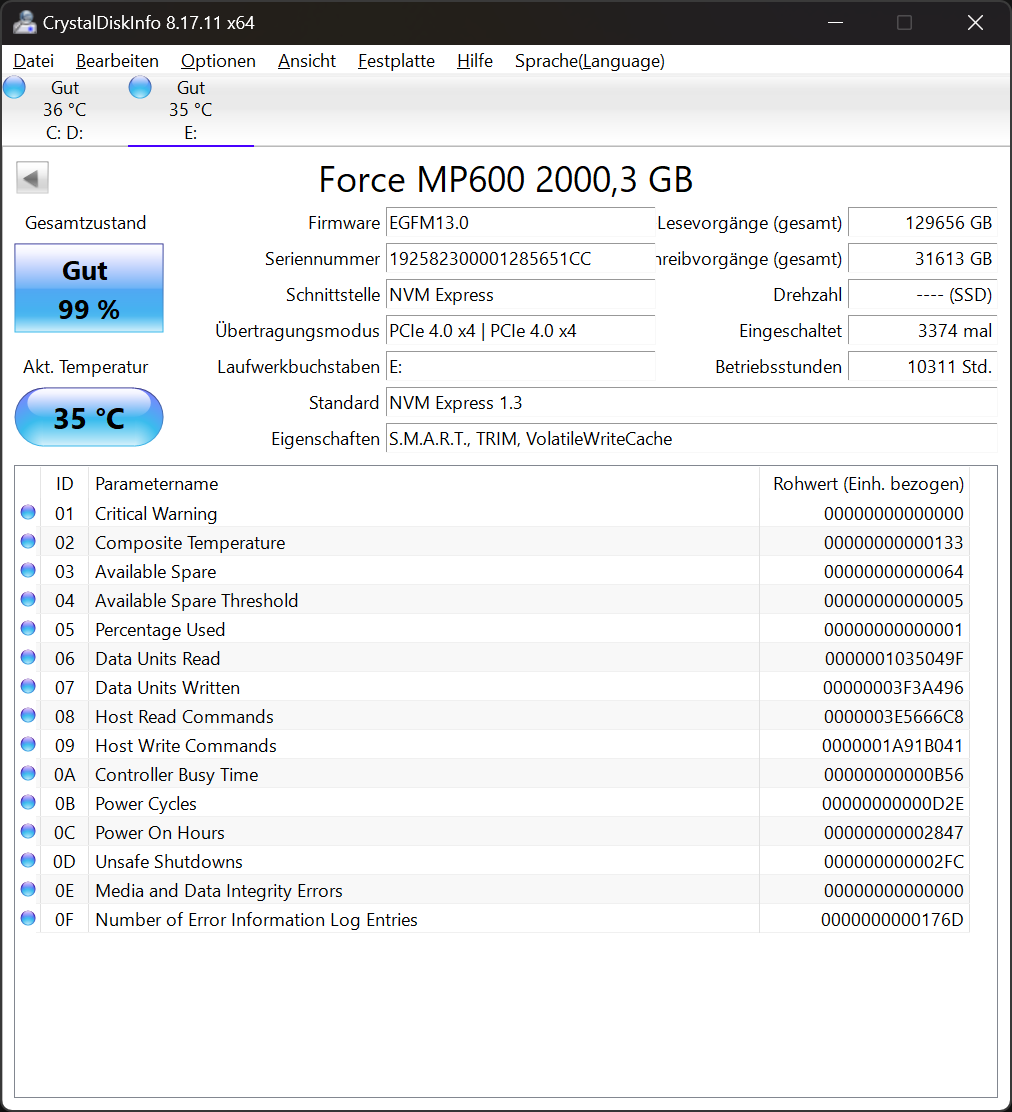The image size is (1012, 1112).
Task: Click raw value 00000000000D2E
Action: tap(892, 804)
